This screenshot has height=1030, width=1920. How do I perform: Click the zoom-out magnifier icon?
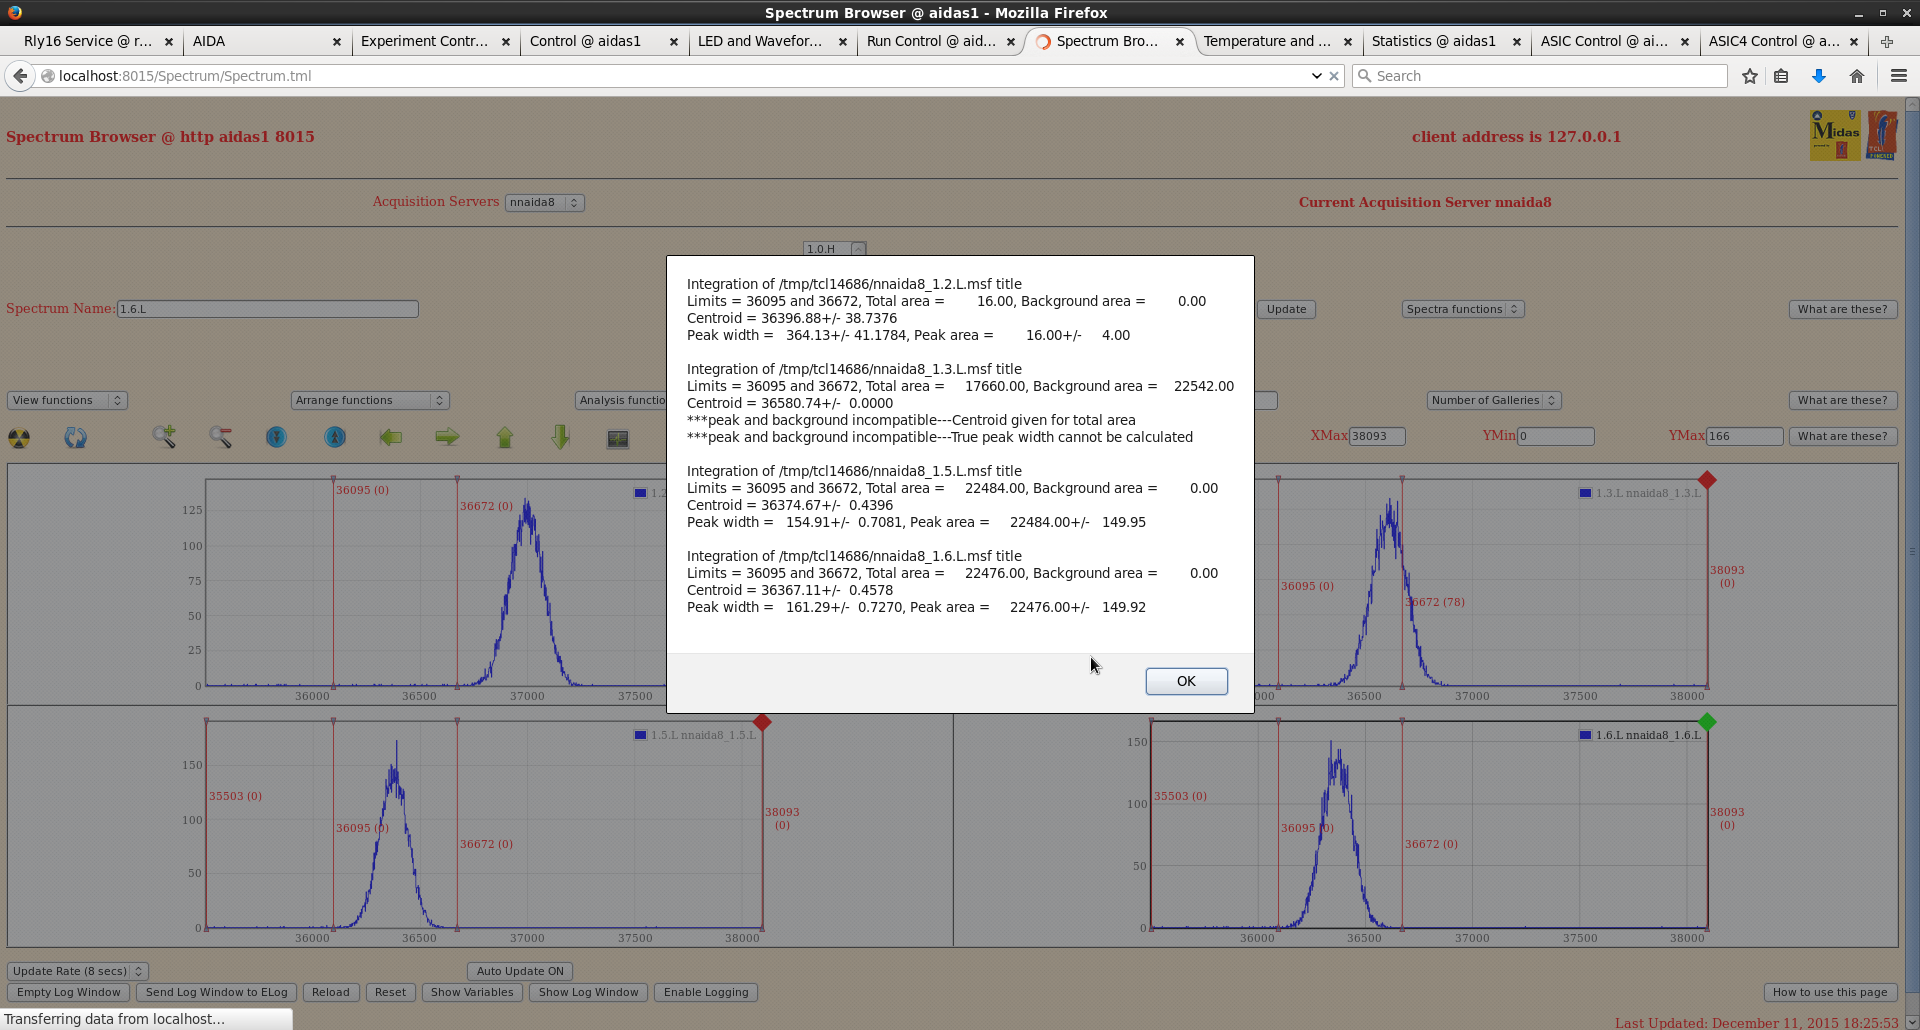click(x=220, y=437)
